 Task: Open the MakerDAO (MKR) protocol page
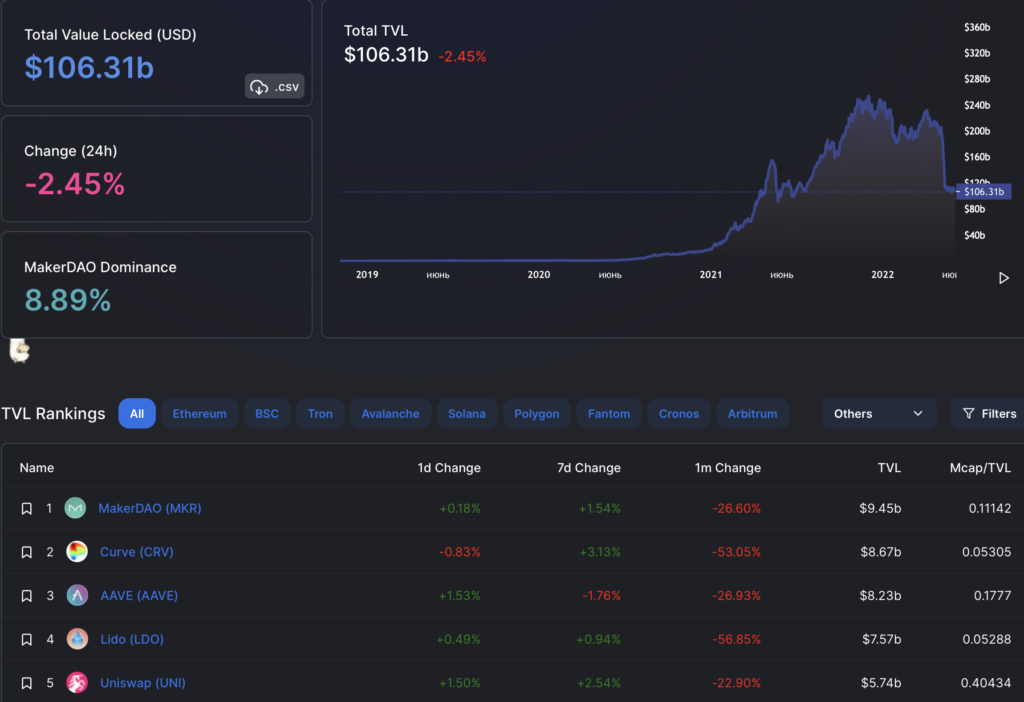click(x=149, y=508)
